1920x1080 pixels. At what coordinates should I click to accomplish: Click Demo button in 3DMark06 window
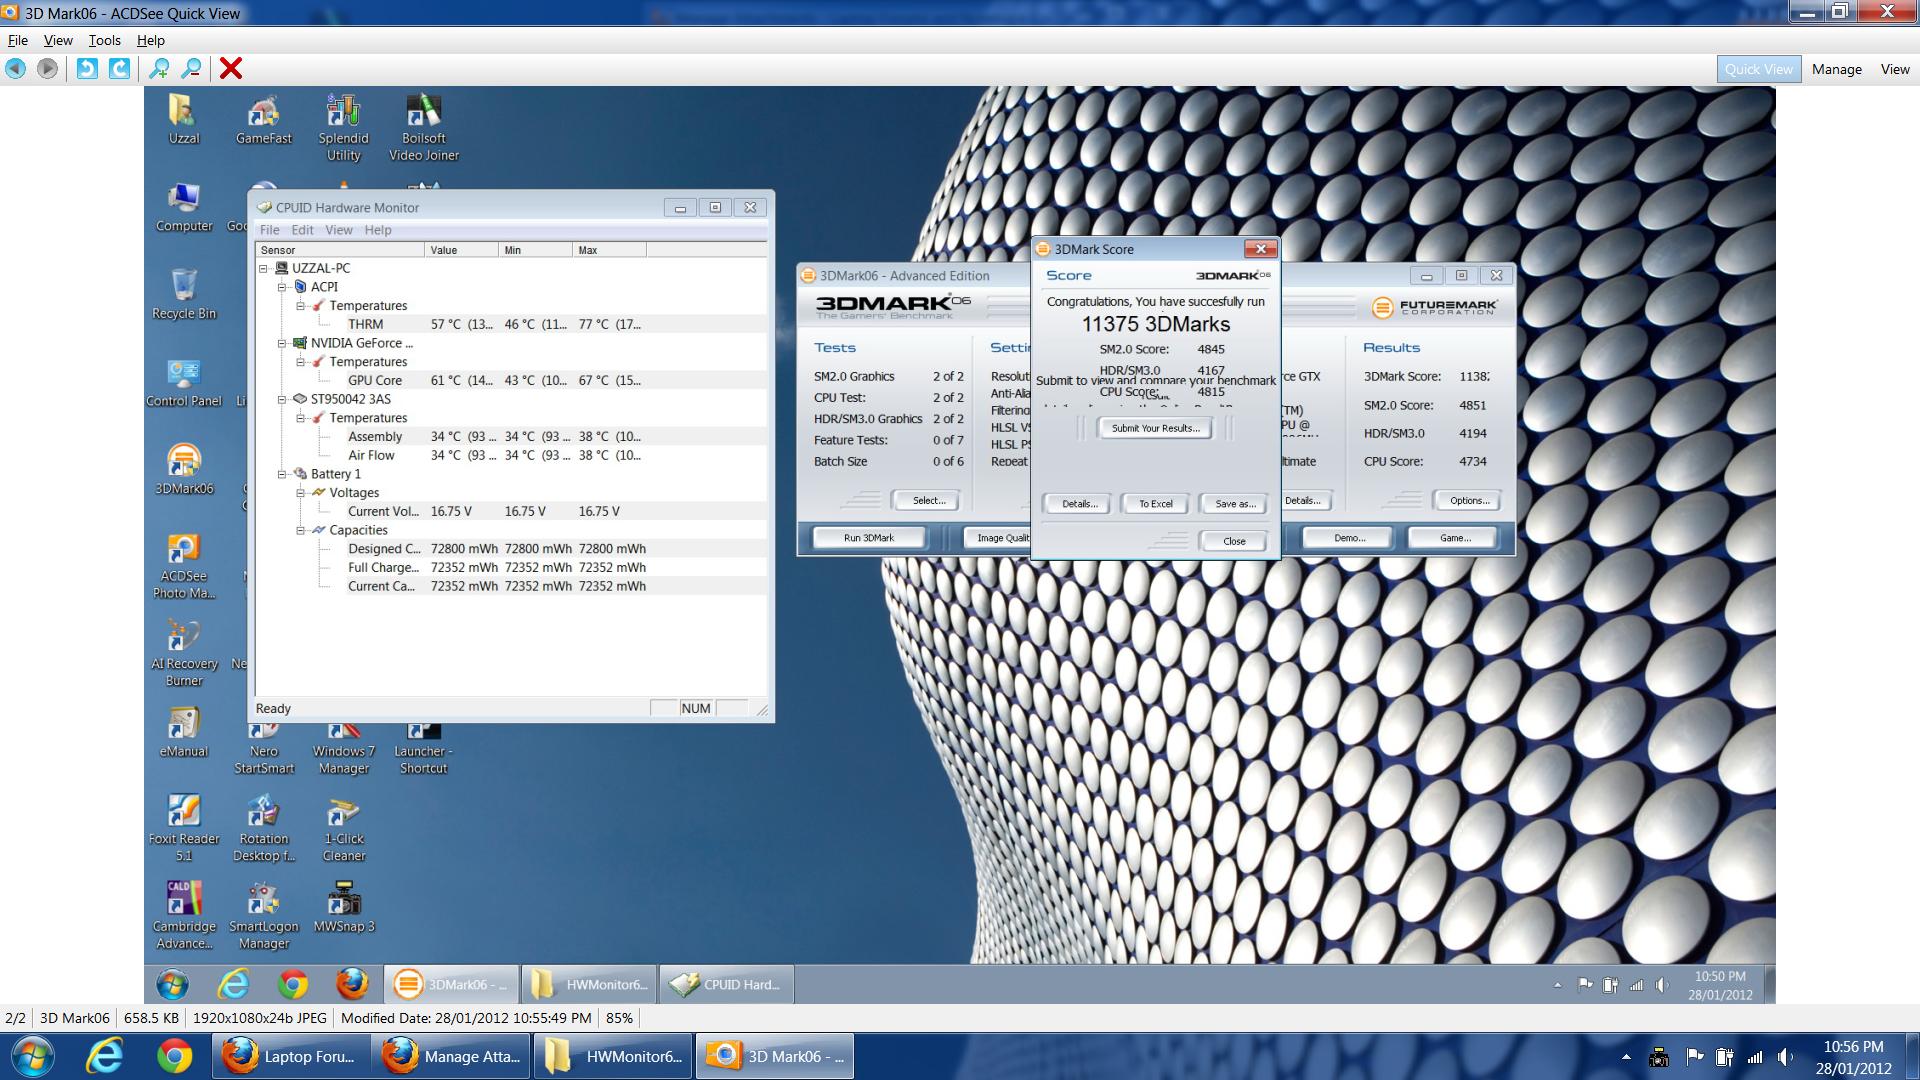[1349, 538]
